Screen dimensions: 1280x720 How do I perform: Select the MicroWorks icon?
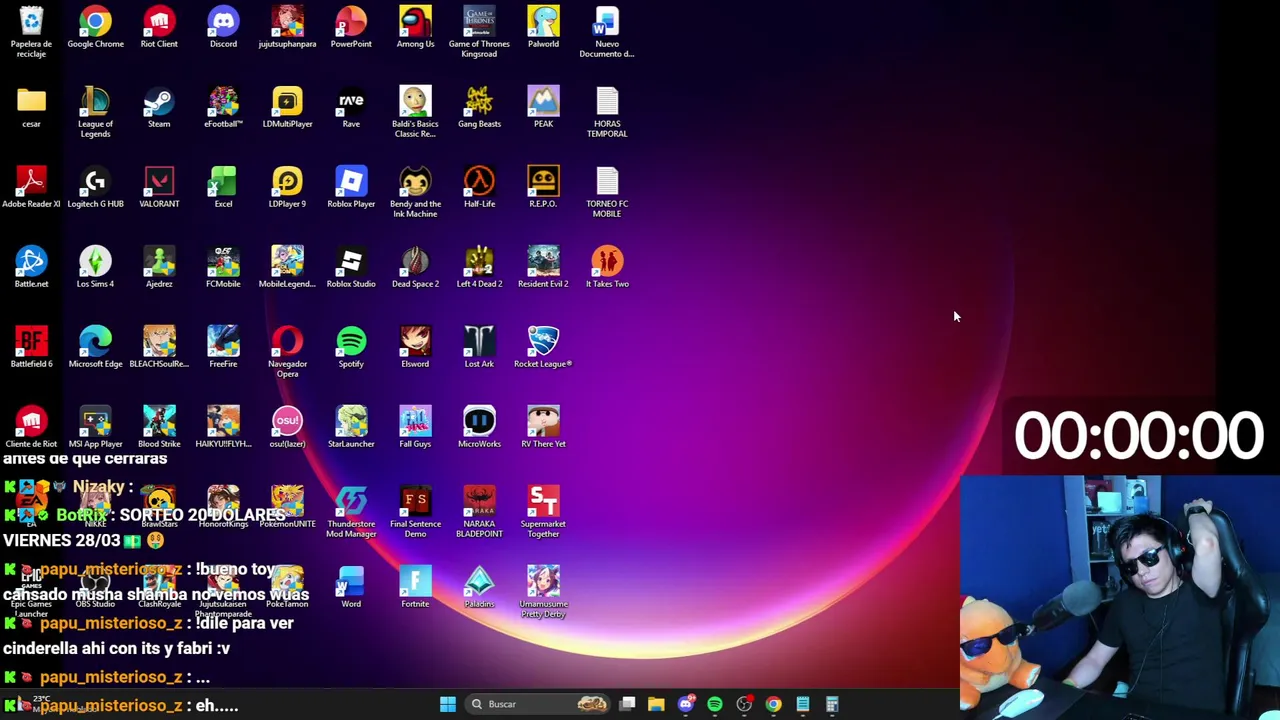tap(479, 427)
